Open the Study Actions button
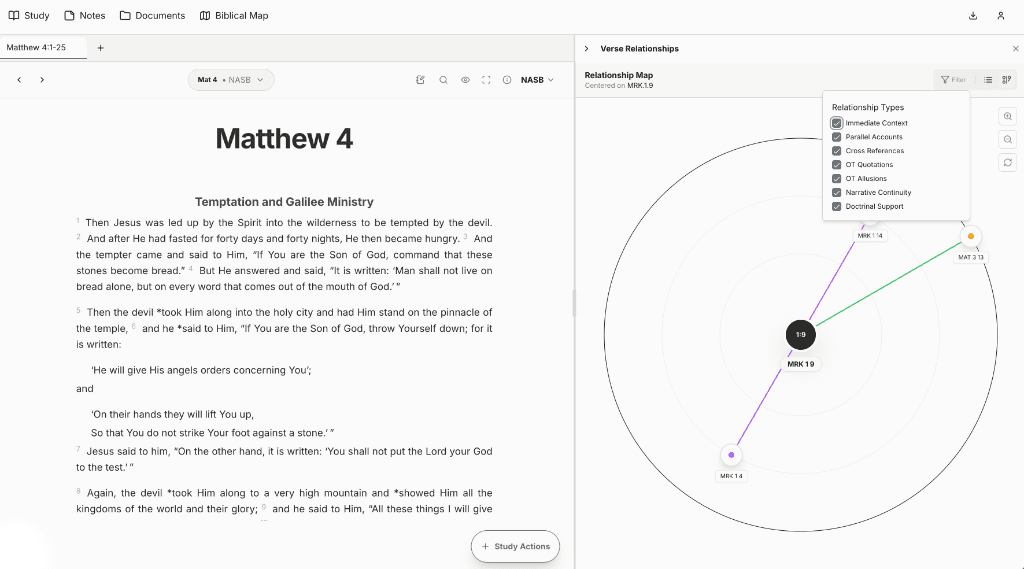 [515, 546]
